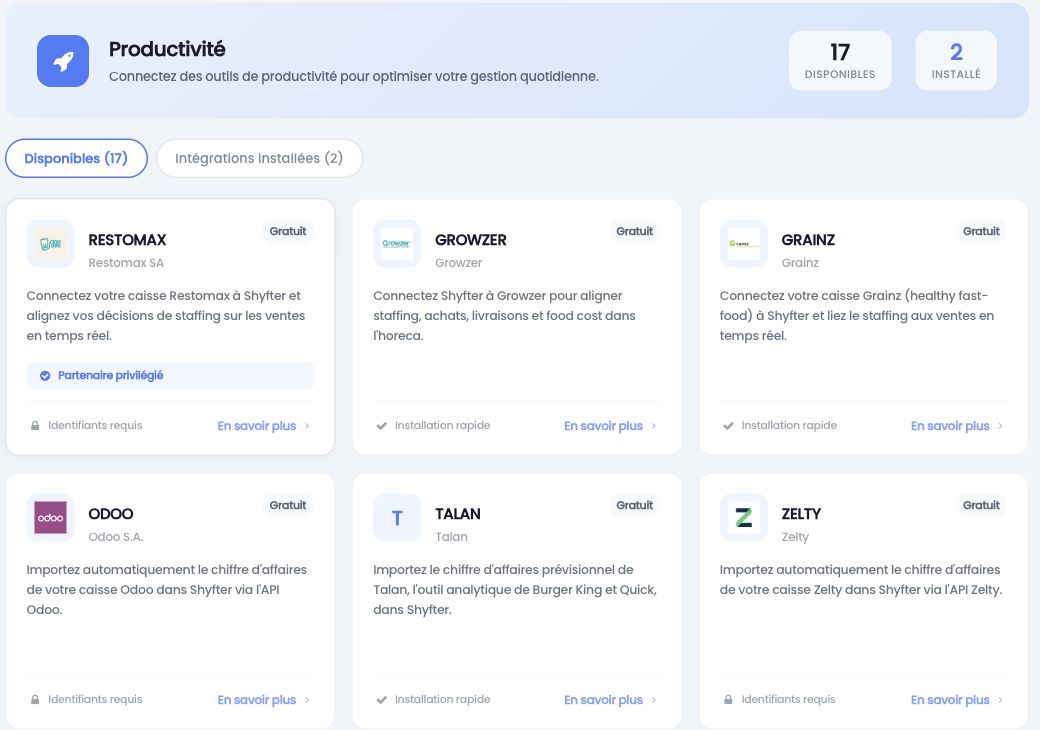The image size is (1040, 730).
Task: Click the 2 Installé counter box
Action: (x=956, y=61)
